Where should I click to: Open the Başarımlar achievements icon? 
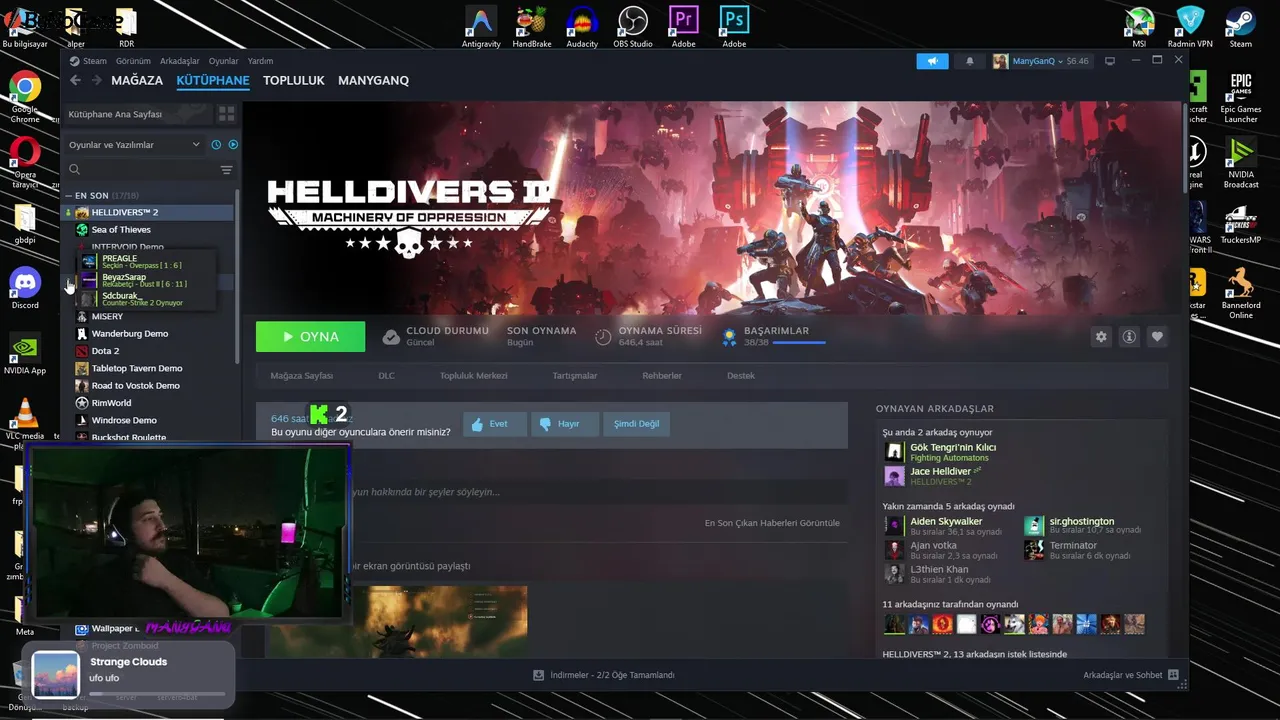tap(730, 337)
